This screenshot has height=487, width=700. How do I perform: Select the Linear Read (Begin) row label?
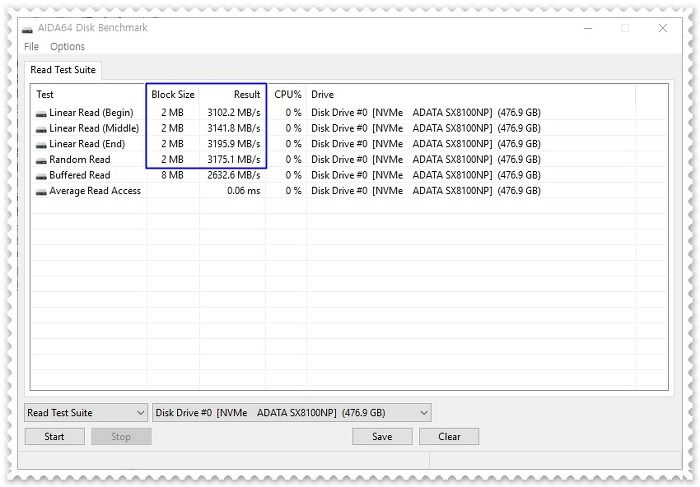pos(91,112)
